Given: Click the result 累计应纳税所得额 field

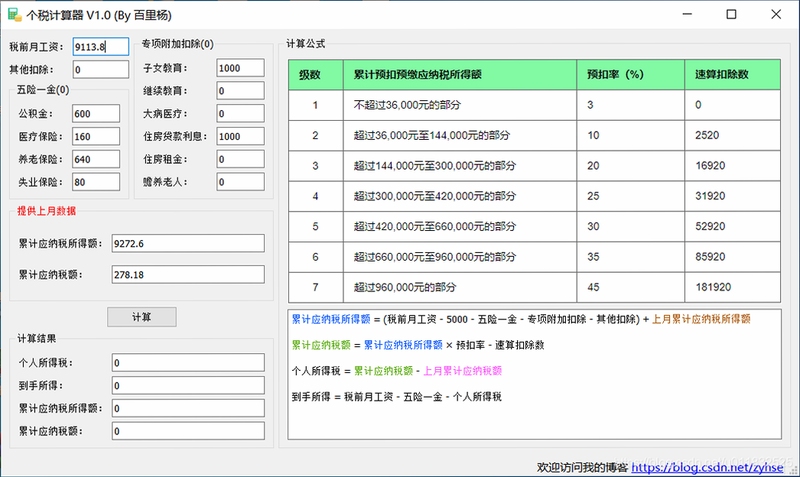Looking at the screenshot, I should click(188, 408).
